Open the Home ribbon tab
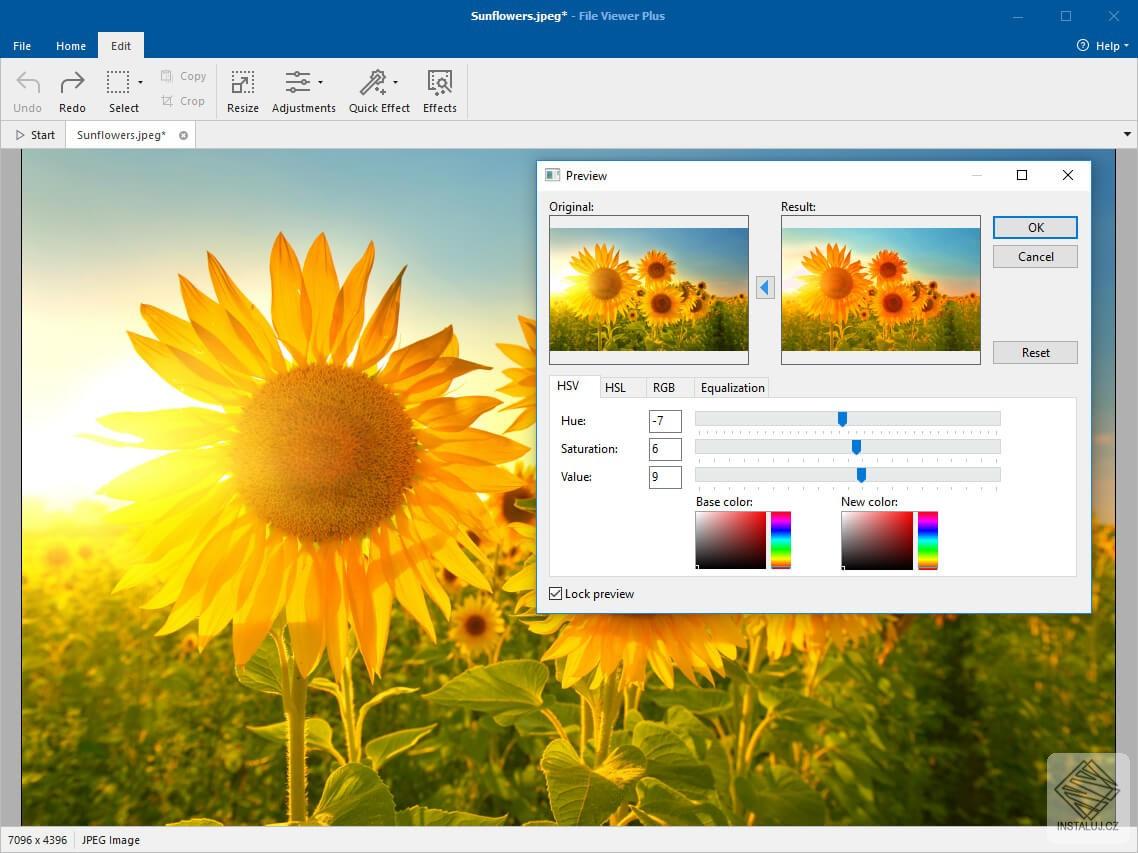Screen dimensions: 1138x853 (70, 45)
